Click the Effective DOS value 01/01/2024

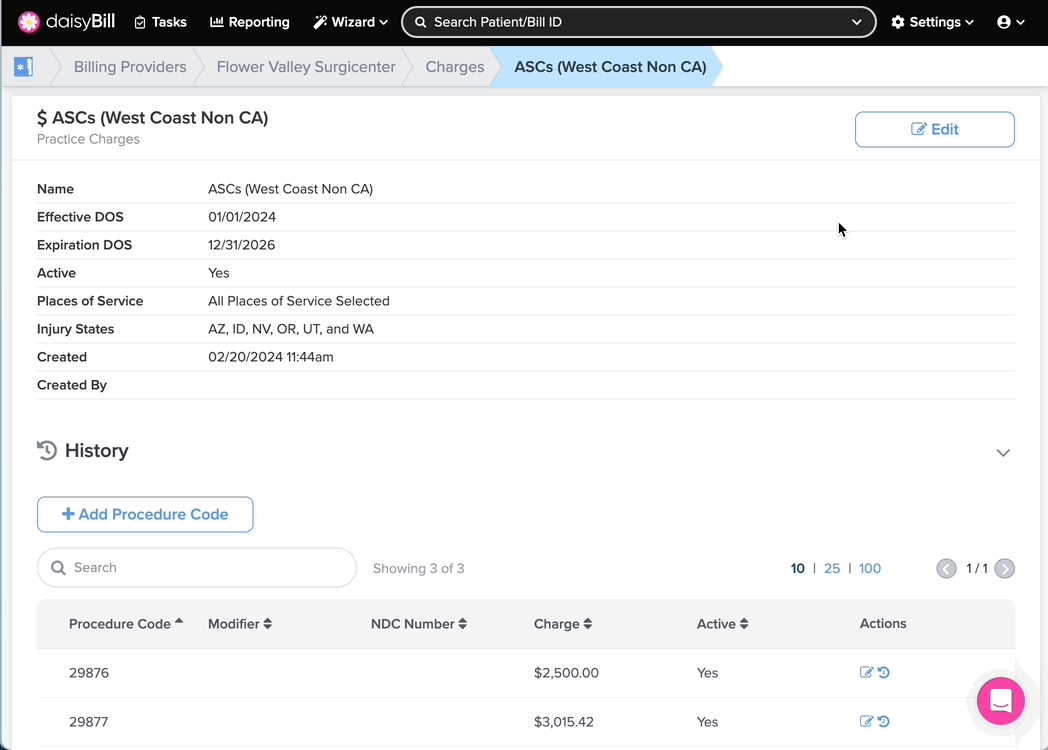coord(242,217)
